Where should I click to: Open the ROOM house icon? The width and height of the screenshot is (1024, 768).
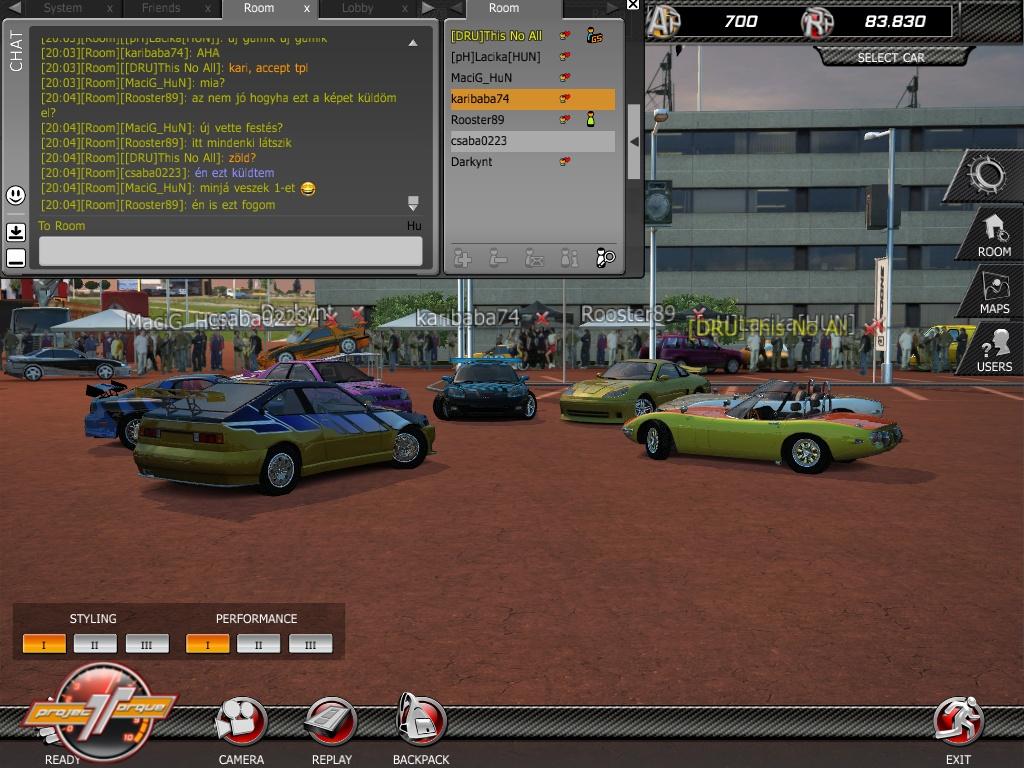coord(995,234)
